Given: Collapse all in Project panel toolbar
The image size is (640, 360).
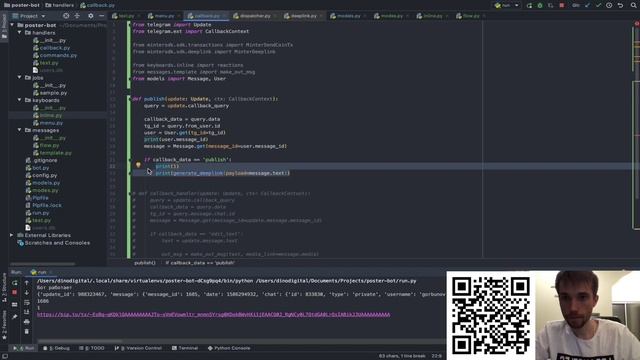Looking at the screenshot, I should coord(77,16).
